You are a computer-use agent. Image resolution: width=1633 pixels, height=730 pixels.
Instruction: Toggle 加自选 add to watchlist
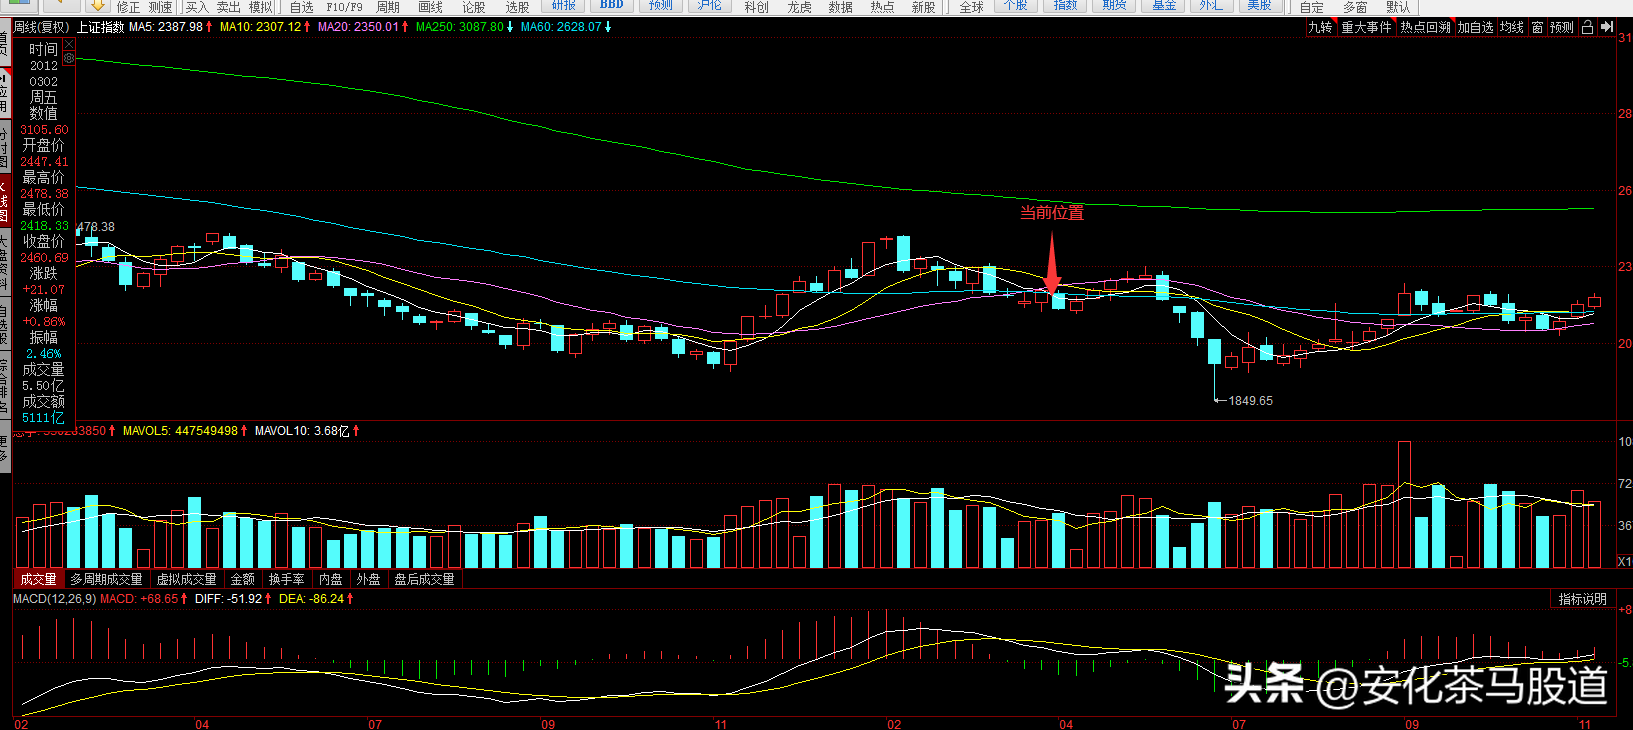1475,27
